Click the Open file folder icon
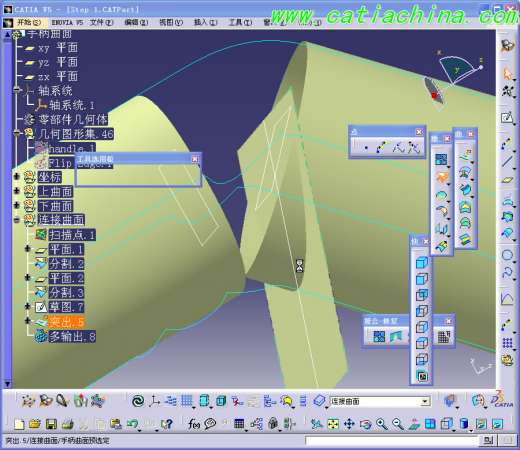The image size is (520, 450). pyautogui.click(x=35, y=424)
